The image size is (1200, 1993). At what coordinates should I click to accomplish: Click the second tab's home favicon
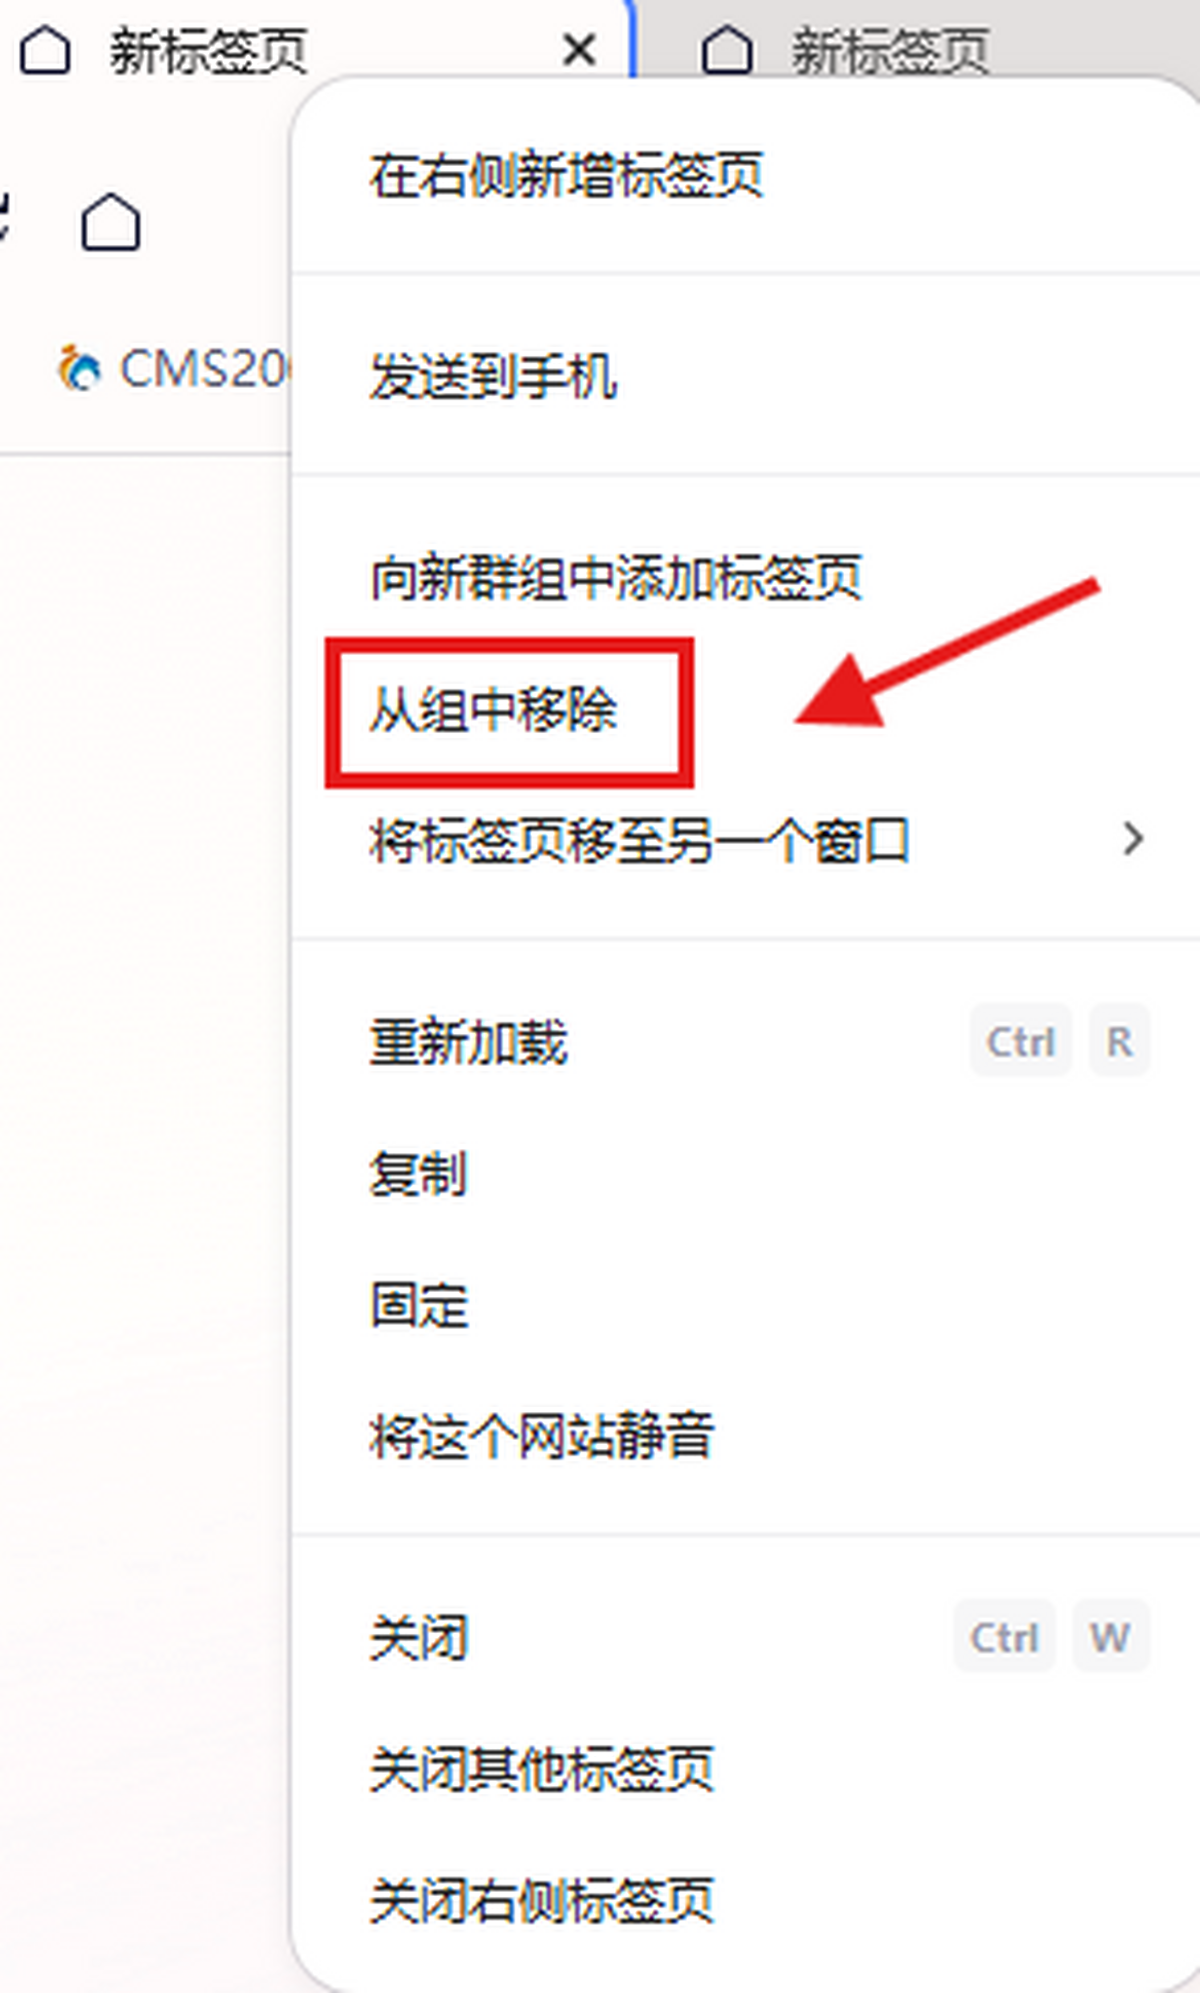click(x=727, y=50)
